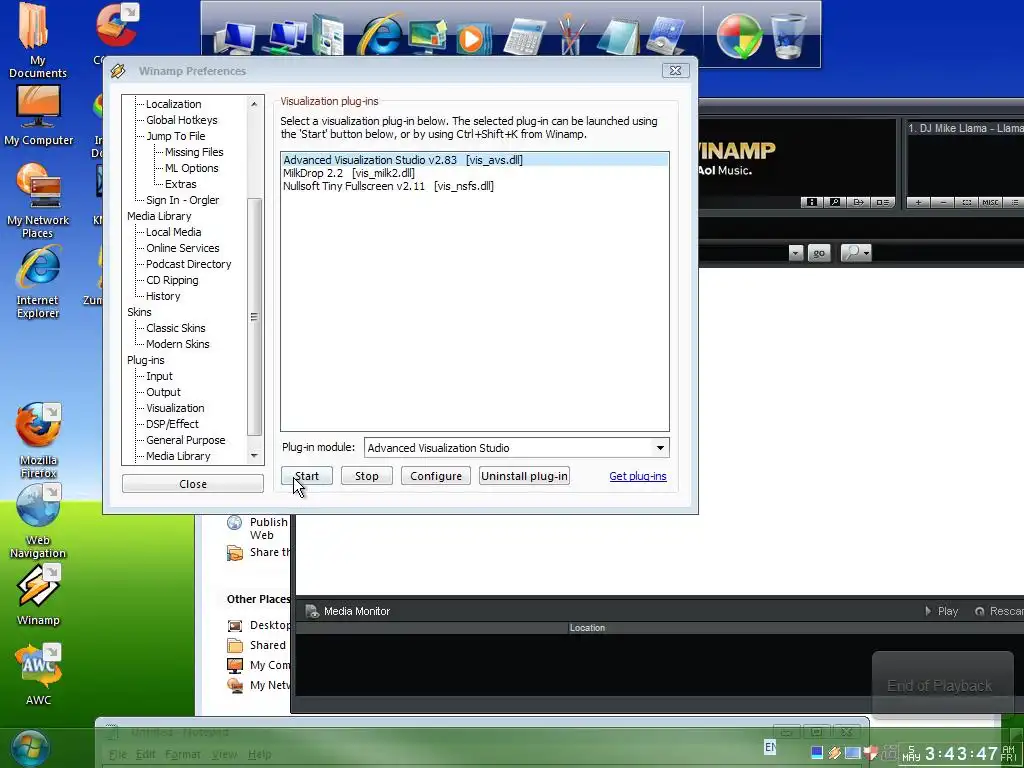The image size is (1024, 768).
Task: Open the Start orb menu
Action: click(29, 748)
